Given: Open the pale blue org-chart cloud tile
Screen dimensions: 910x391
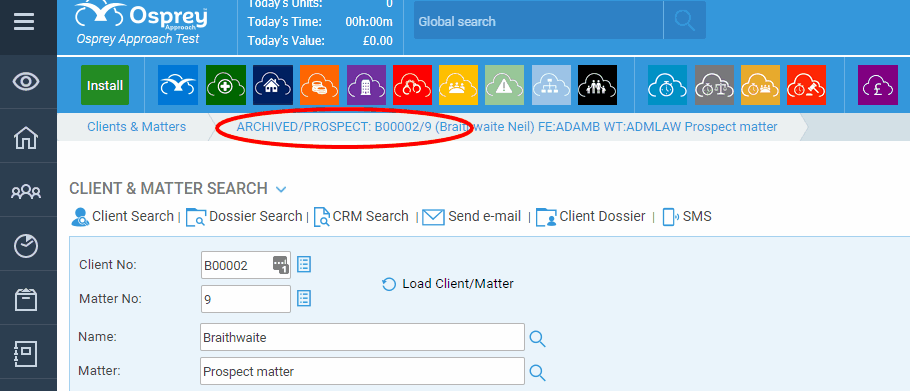Looking at the screenshot, I should pos(551,85).
